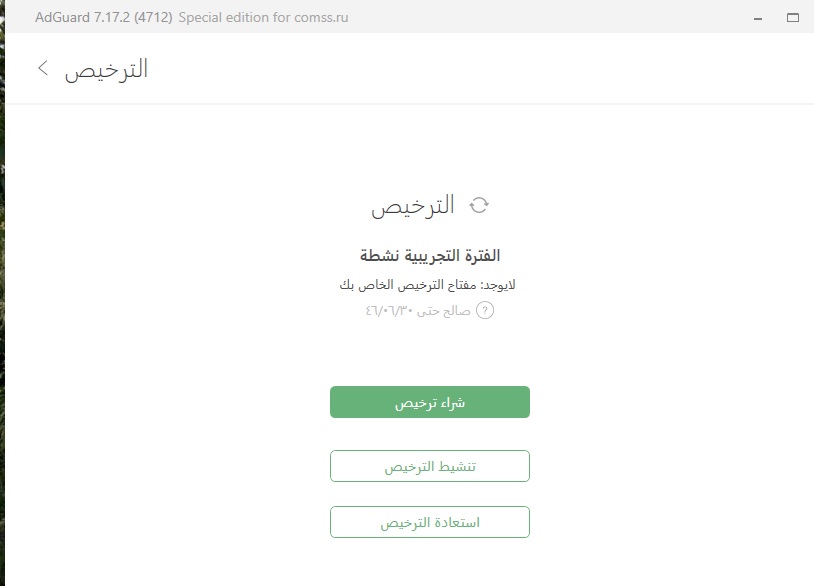Click Special edition for comss.ru label

pyautogui.click(x=263, y=17)
